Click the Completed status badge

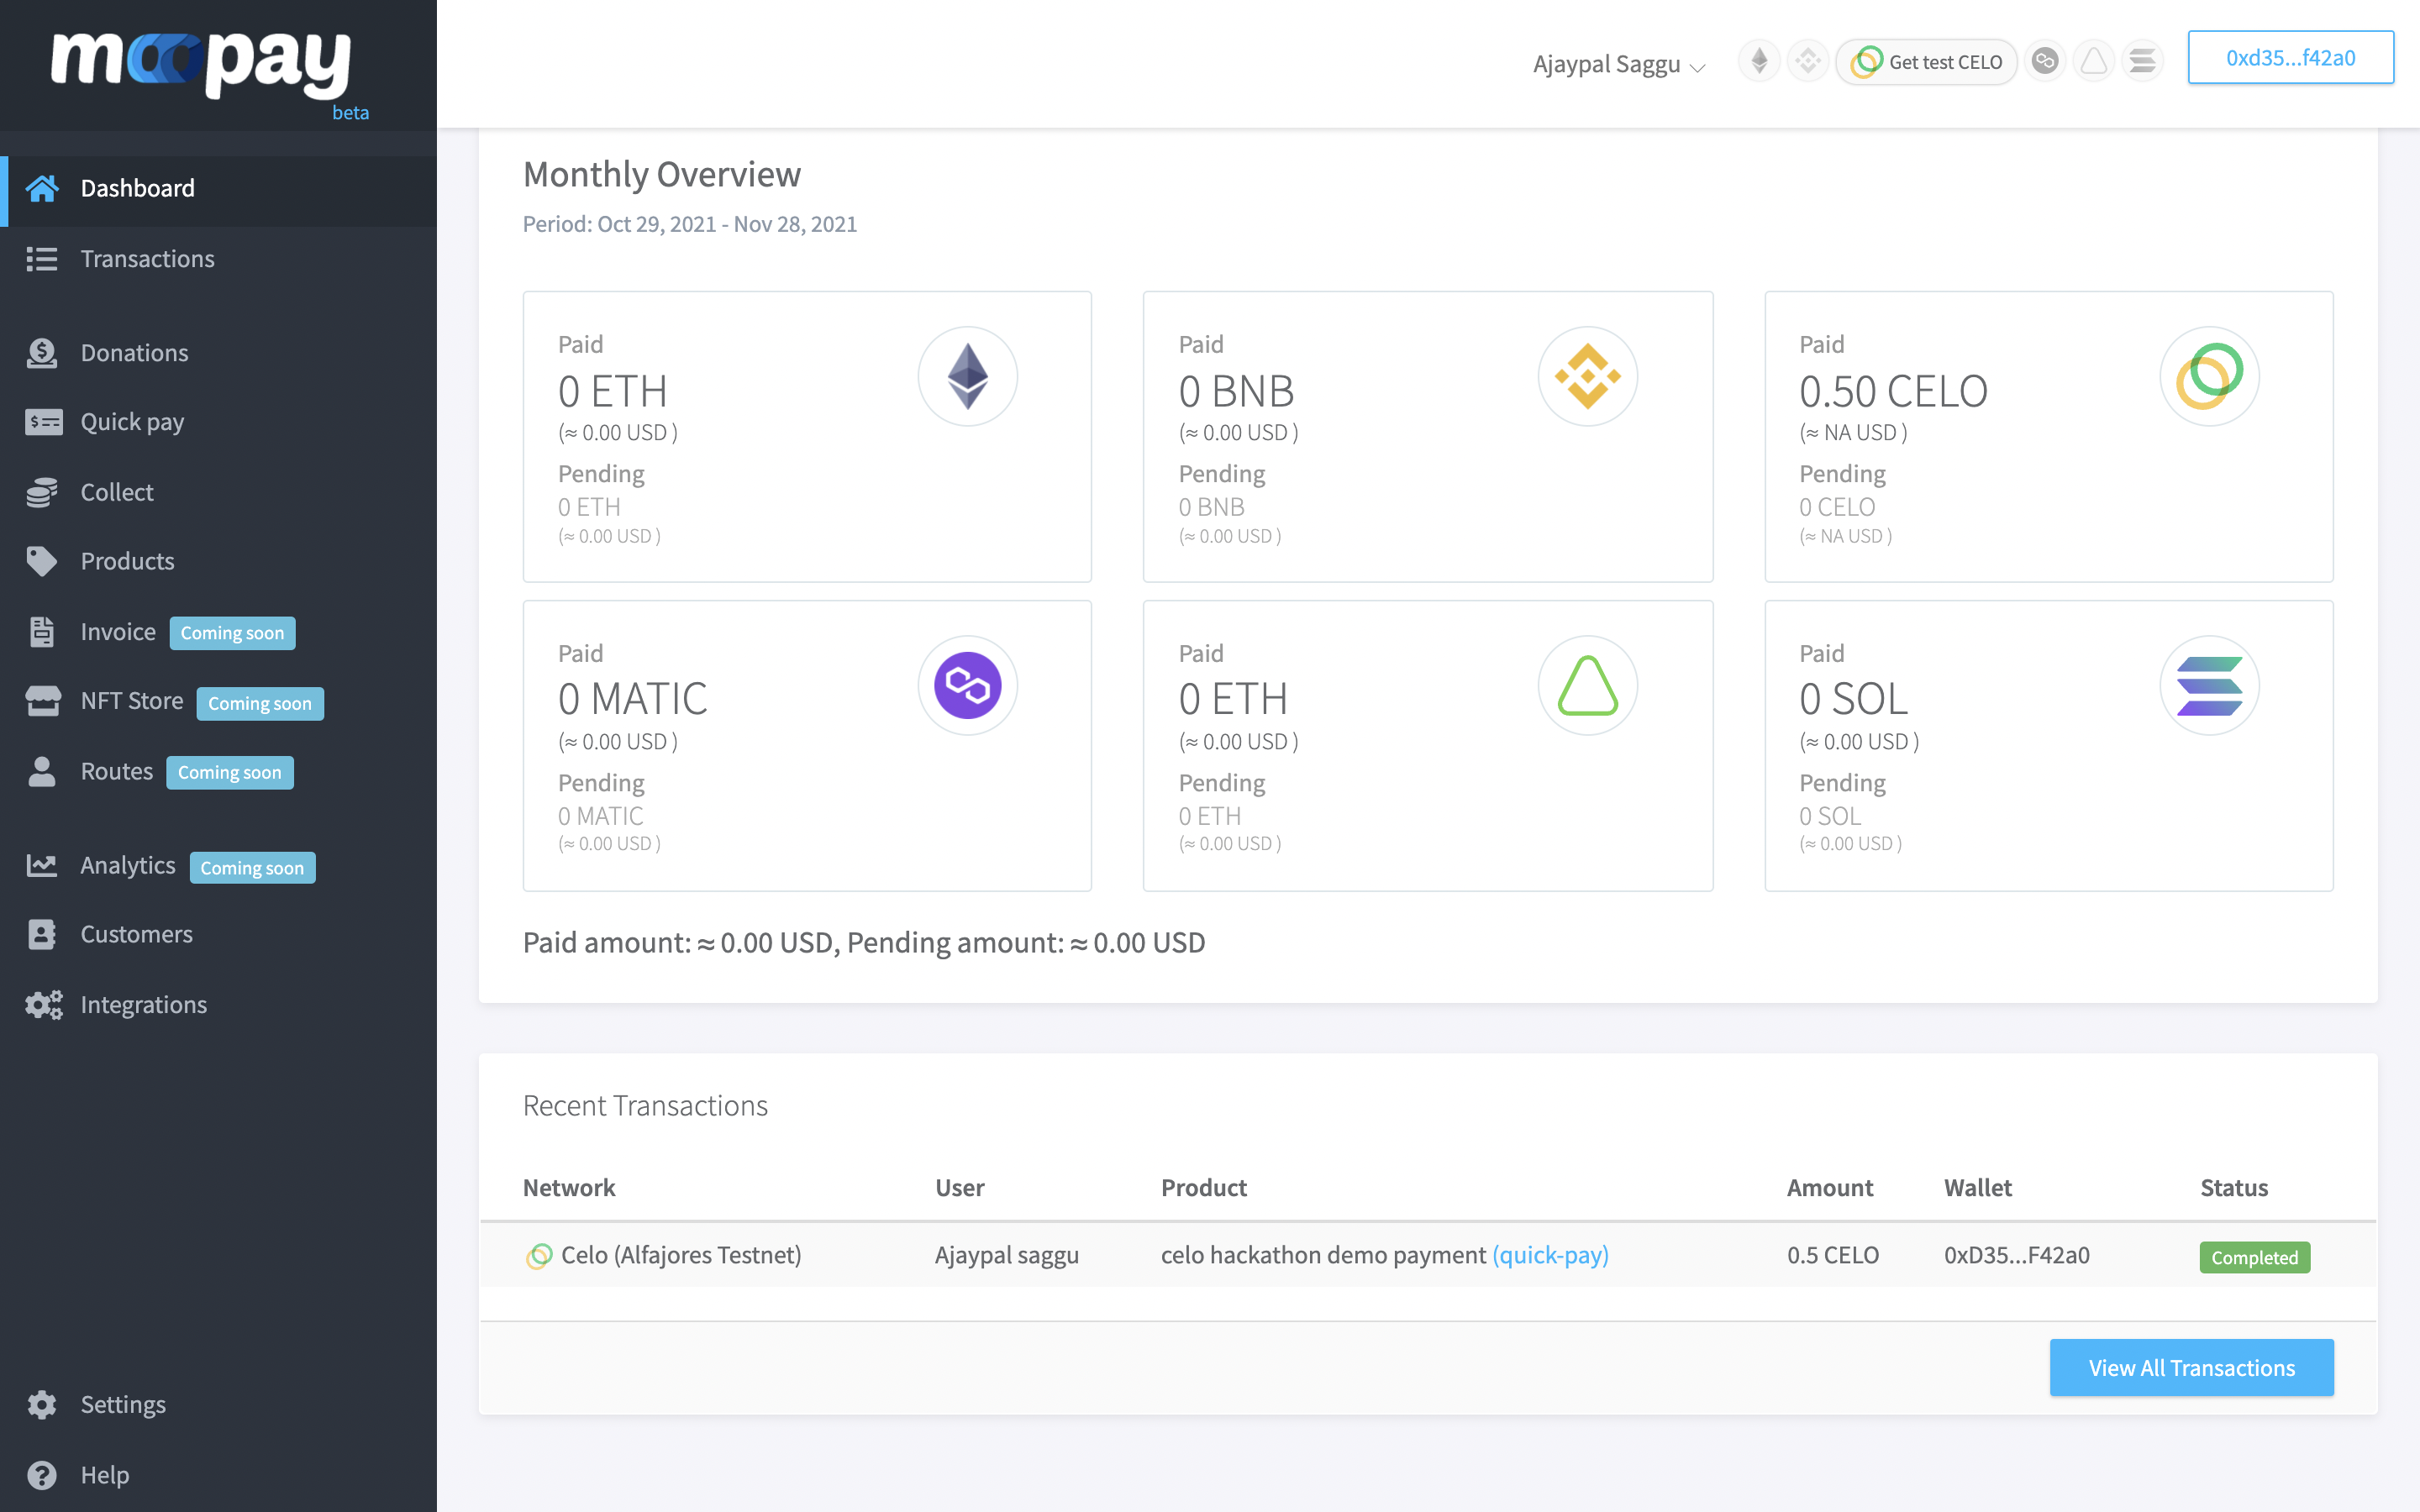point(2254,1257)
